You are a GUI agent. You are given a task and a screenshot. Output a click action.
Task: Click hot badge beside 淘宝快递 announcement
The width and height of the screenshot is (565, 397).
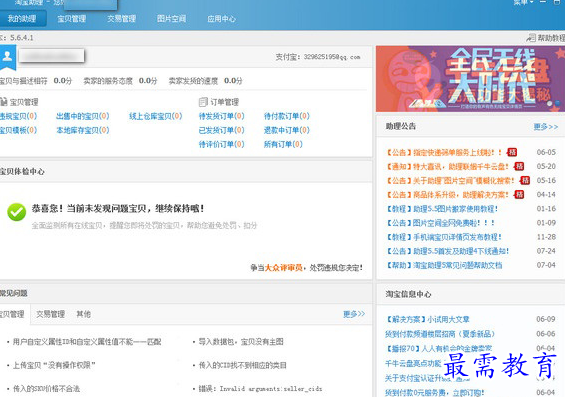pos(512,152)
